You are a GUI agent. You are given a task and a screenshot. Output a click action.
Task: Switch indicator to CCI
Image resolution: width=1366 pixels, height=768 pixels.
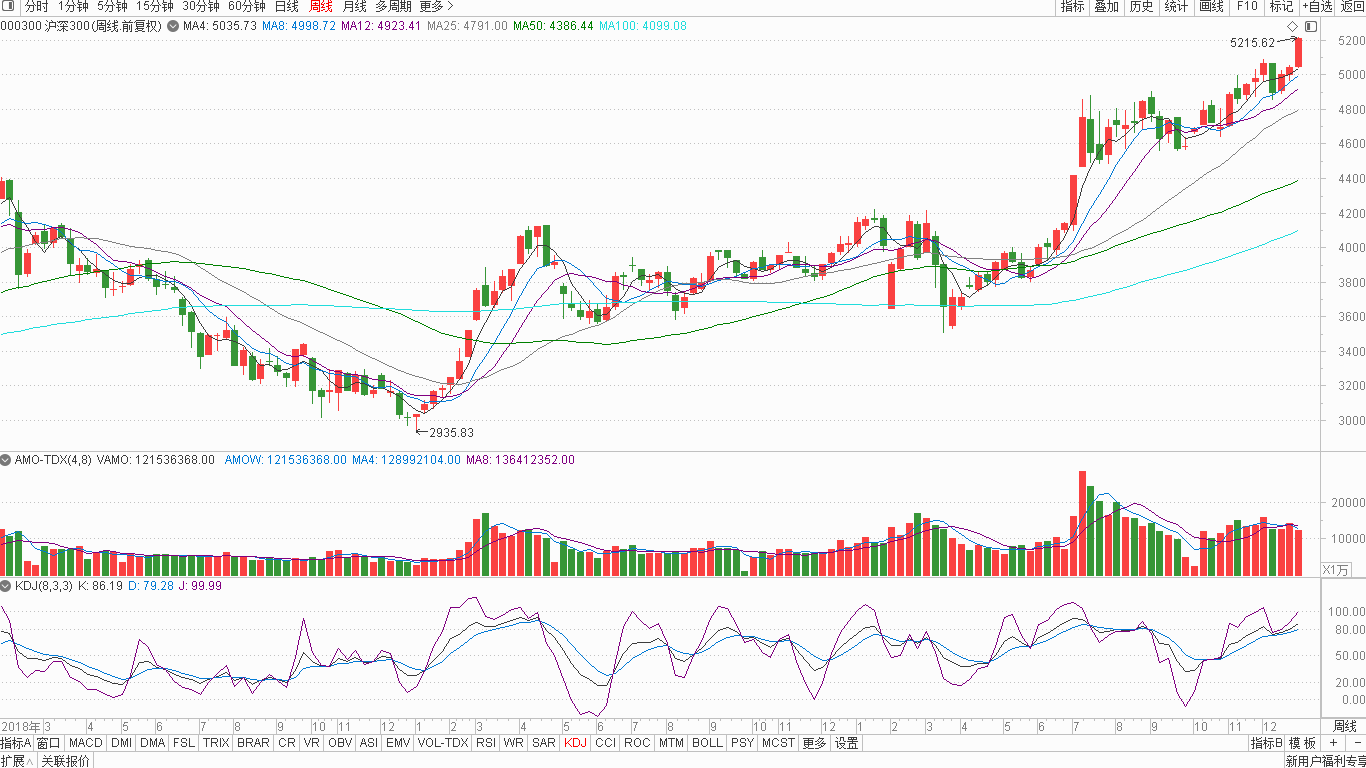tap(606, 743)
